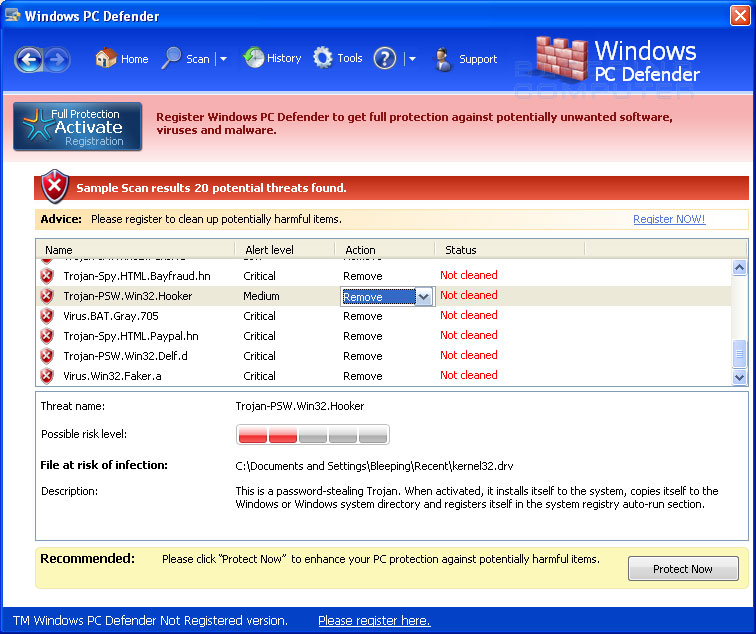Click the red shield scan results icon
Image resolution: width=756 pixels, height=634 pixels.
coord(55,187)
